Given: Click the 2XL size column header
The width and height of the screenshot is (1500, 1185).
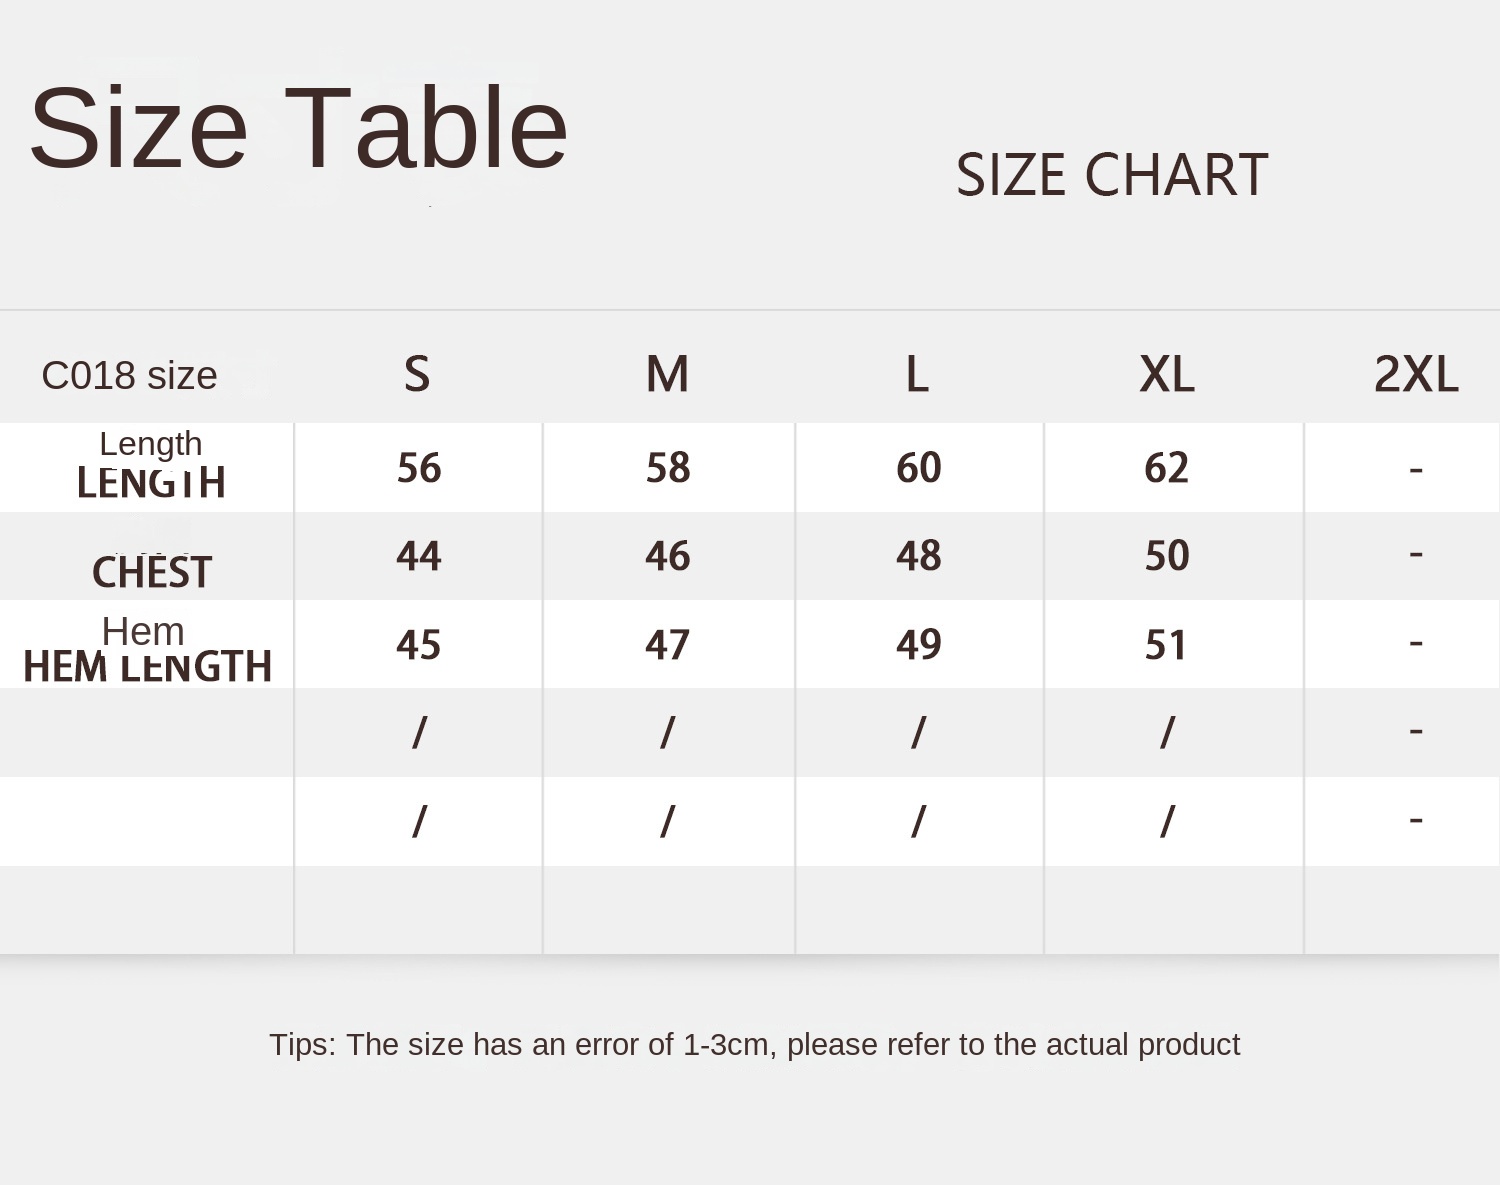Looking at the screenshot, I should [1415, 374].
